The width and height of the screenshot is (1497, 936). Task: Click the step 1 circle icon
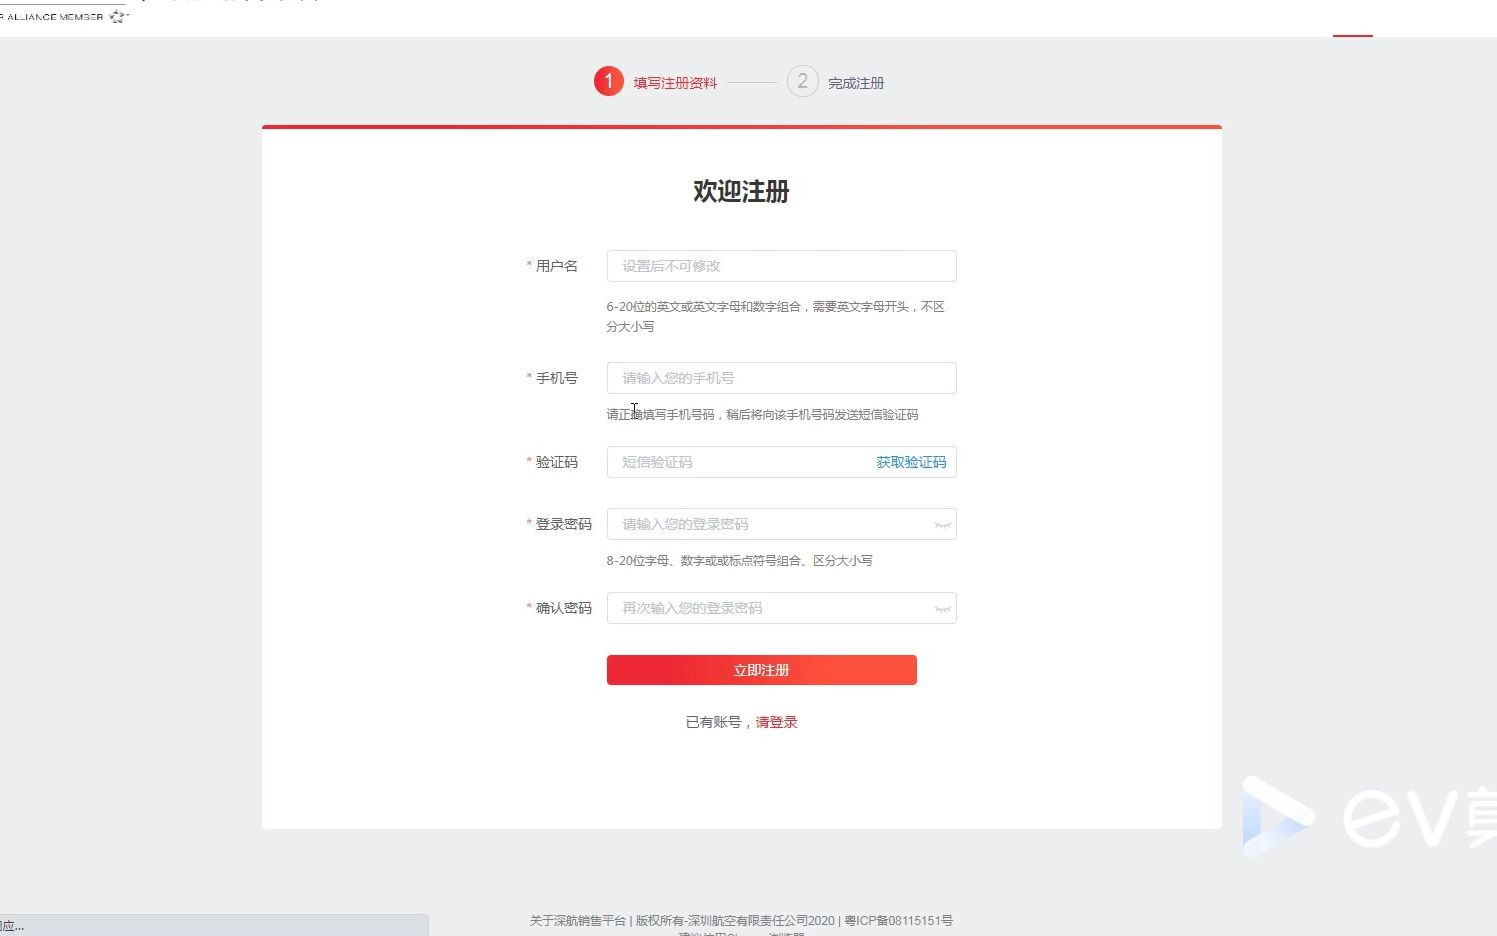[x=608, y=81]
